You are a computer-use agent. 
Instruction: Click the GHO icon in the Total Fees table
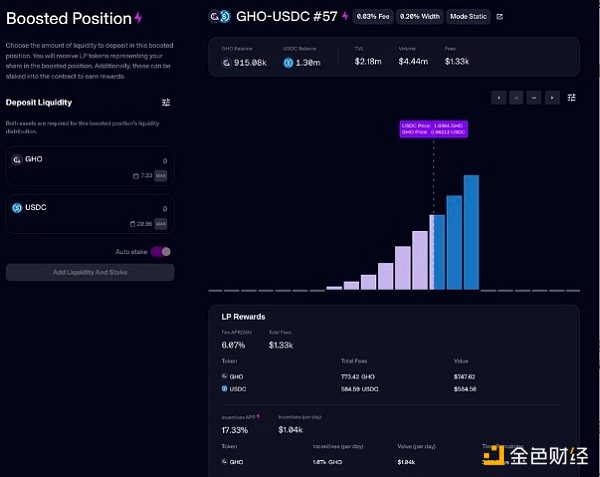[225, 376]
